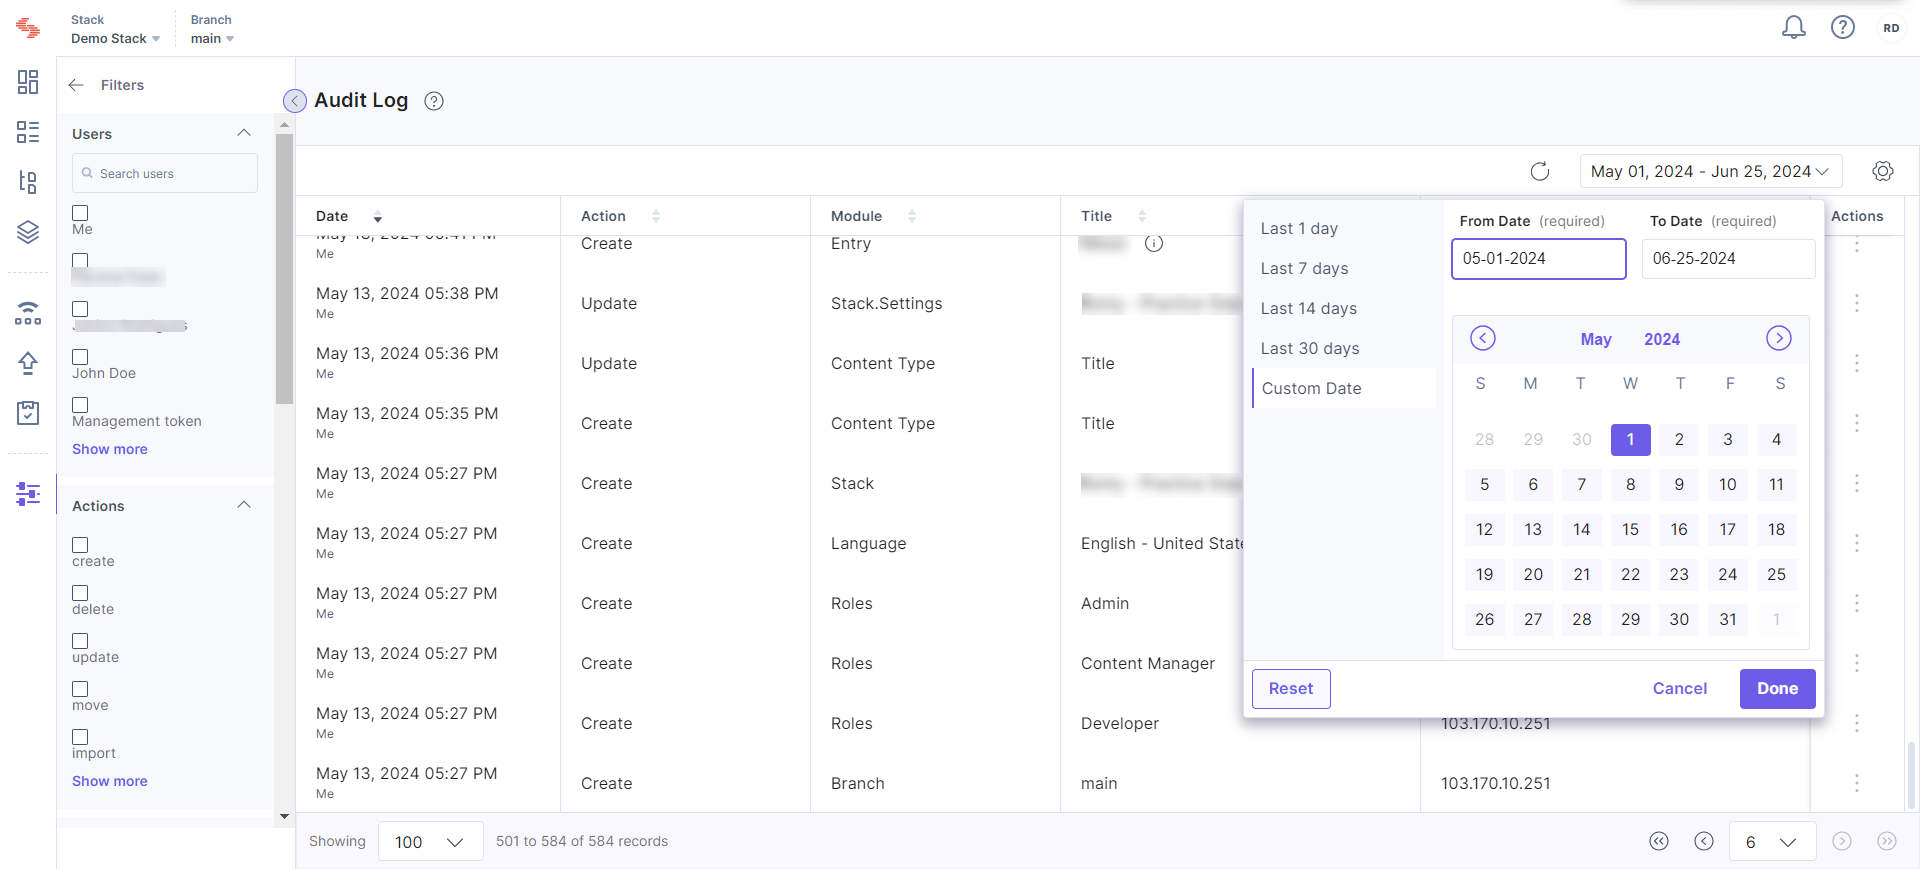1920x869 pixels.
Task: Click Cancel in date picker
Action: [x=1680, y=688]
